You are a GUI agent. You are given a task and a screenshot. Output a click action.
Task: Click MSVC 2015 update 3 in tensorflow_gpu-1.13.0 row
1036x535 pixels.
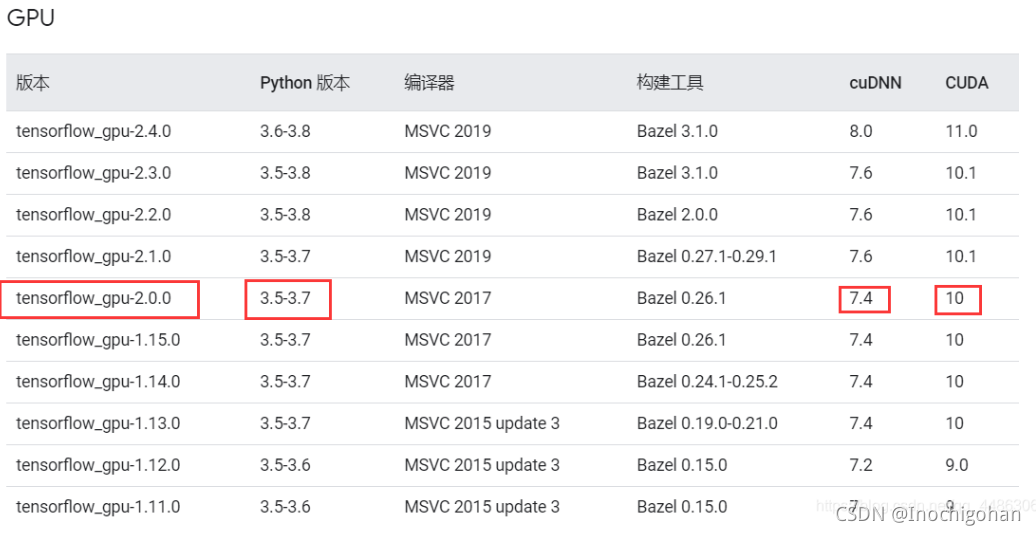[482, 423]
